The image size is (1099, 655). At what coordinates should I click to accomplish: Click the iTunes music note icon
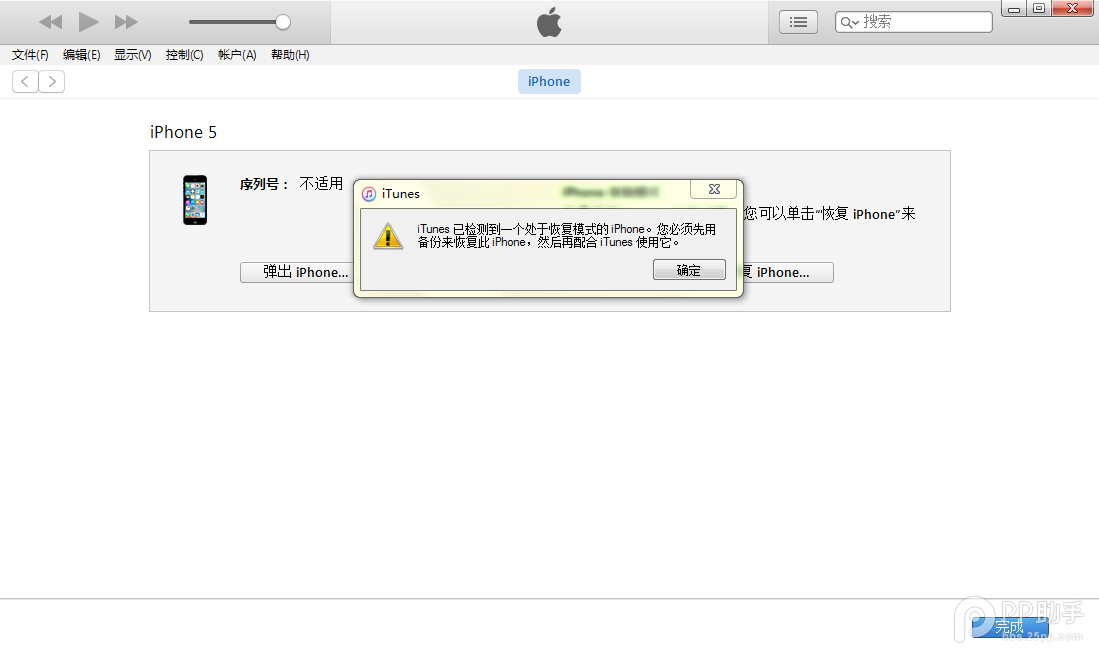tap(369, 194)
